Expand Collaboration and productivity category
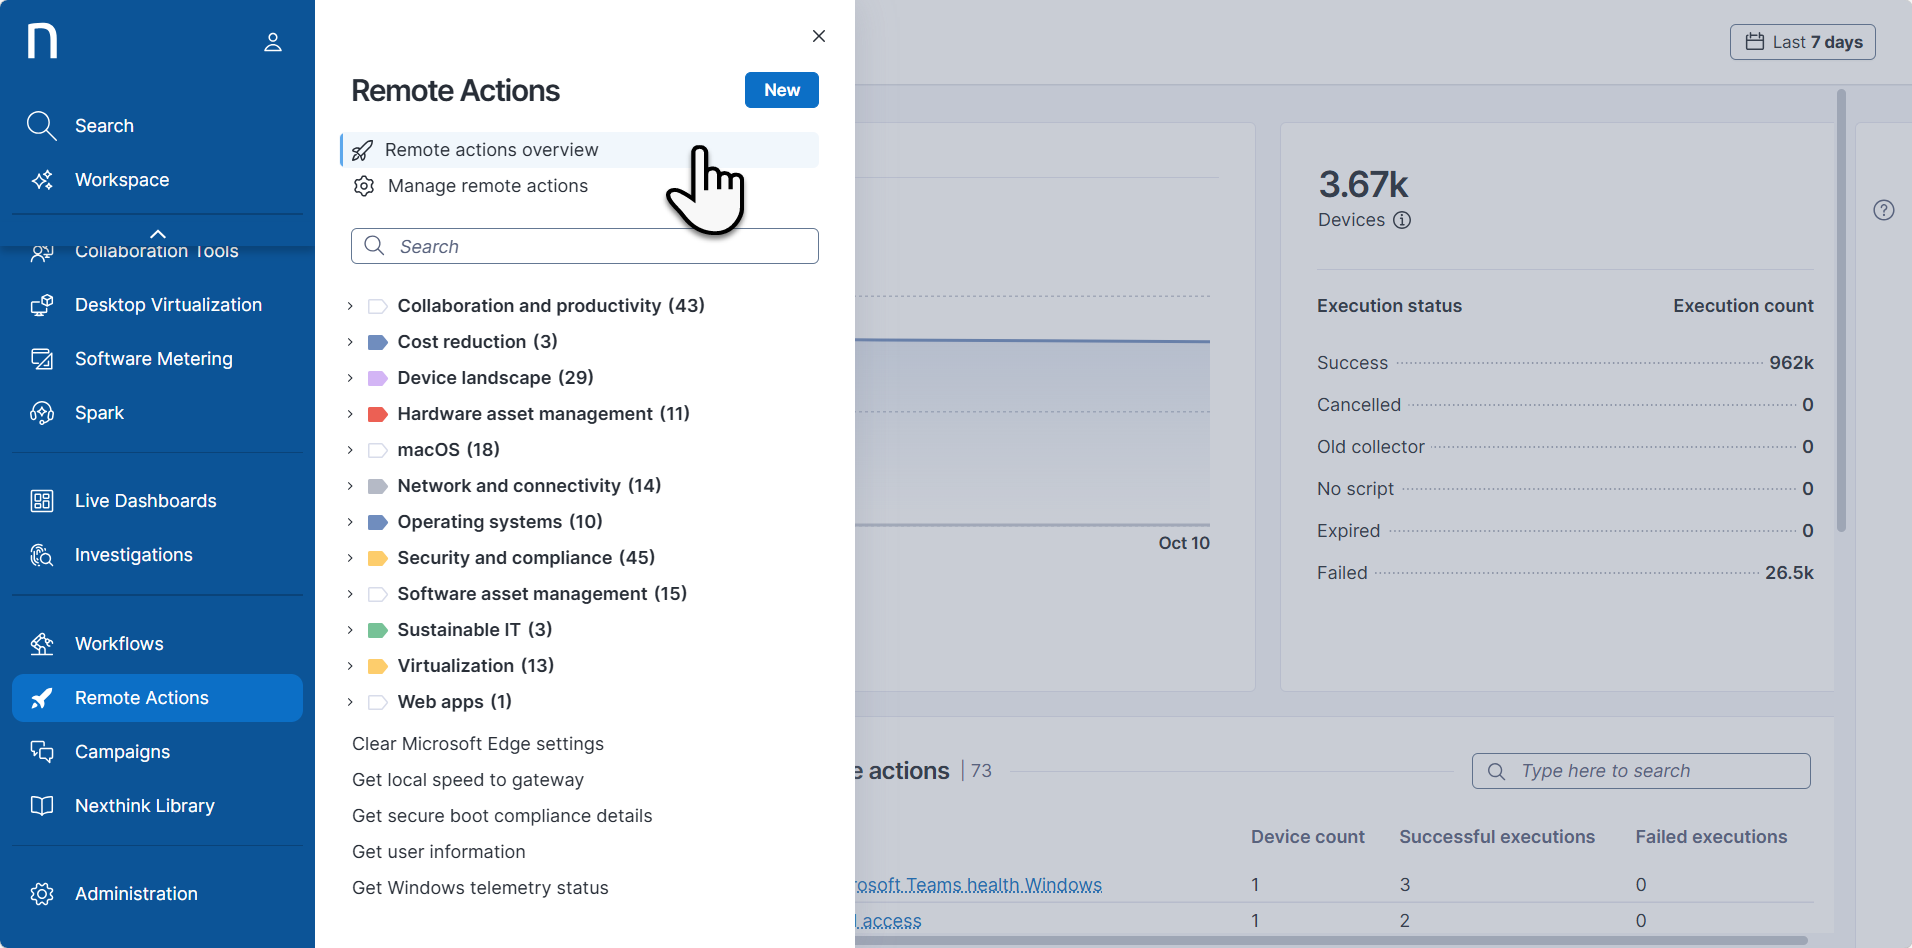This screenshot has height=948, width=1912. 350,306
